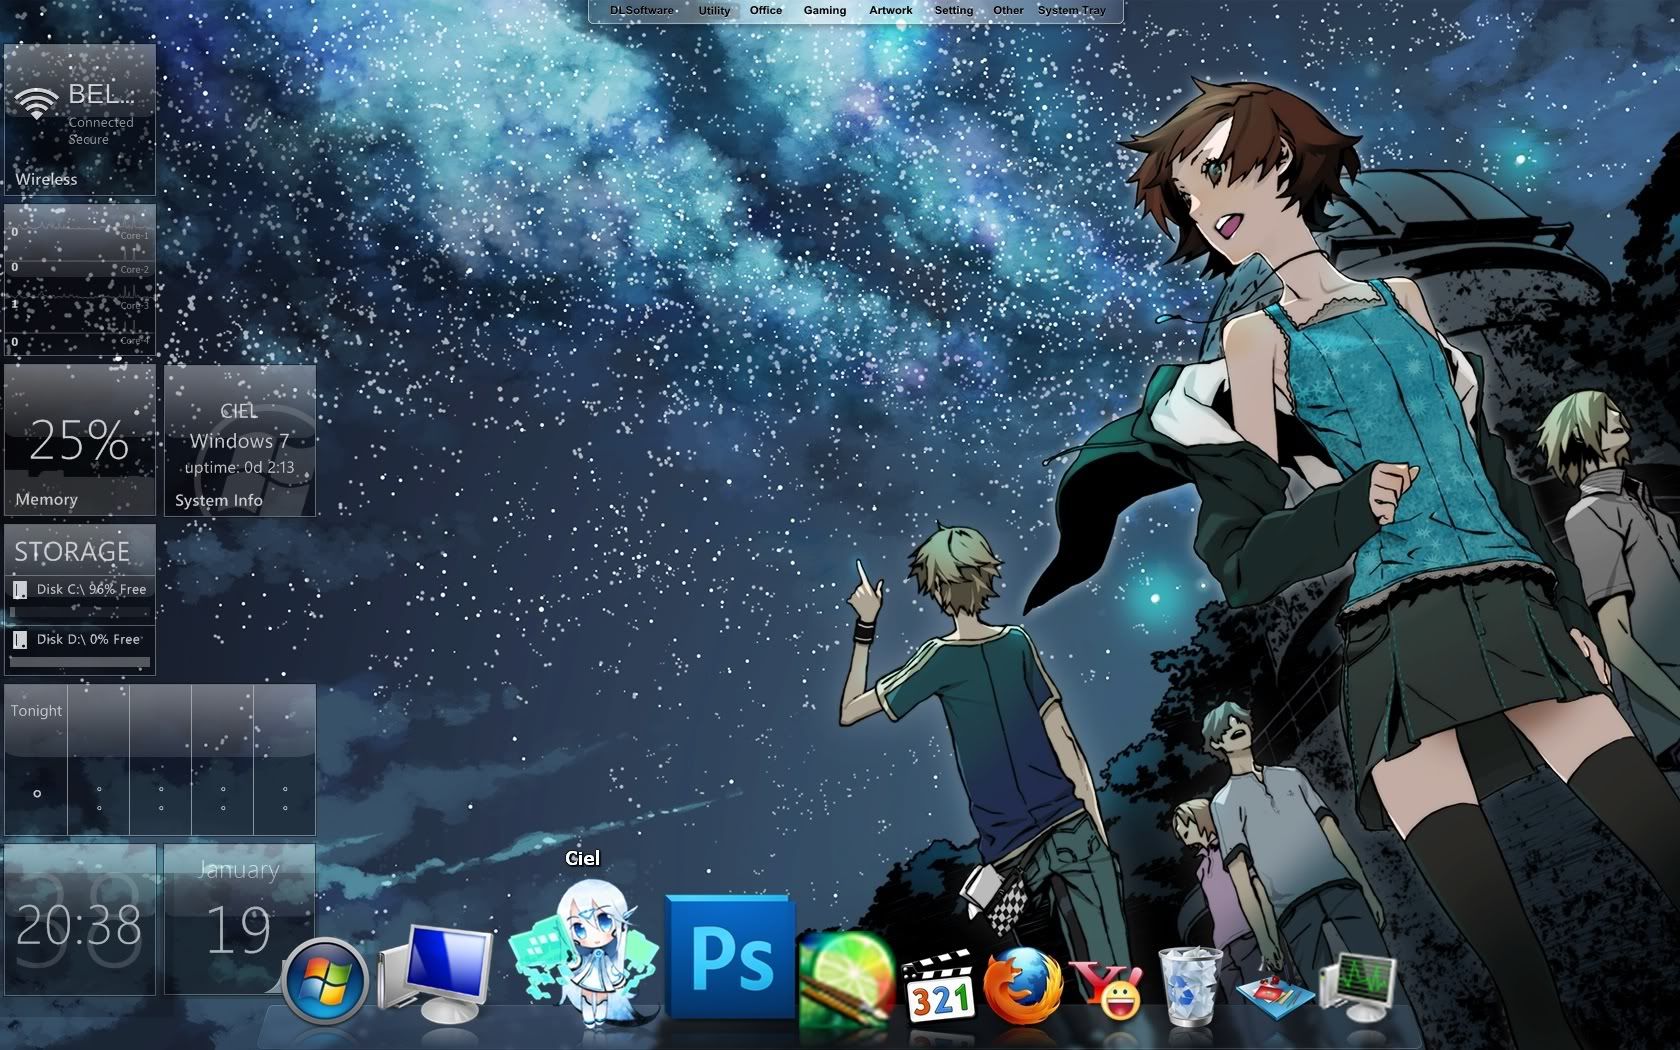Screen dimensions: 1680x1050
Task: Open the Other menu
Action: tap(1008, 10)
